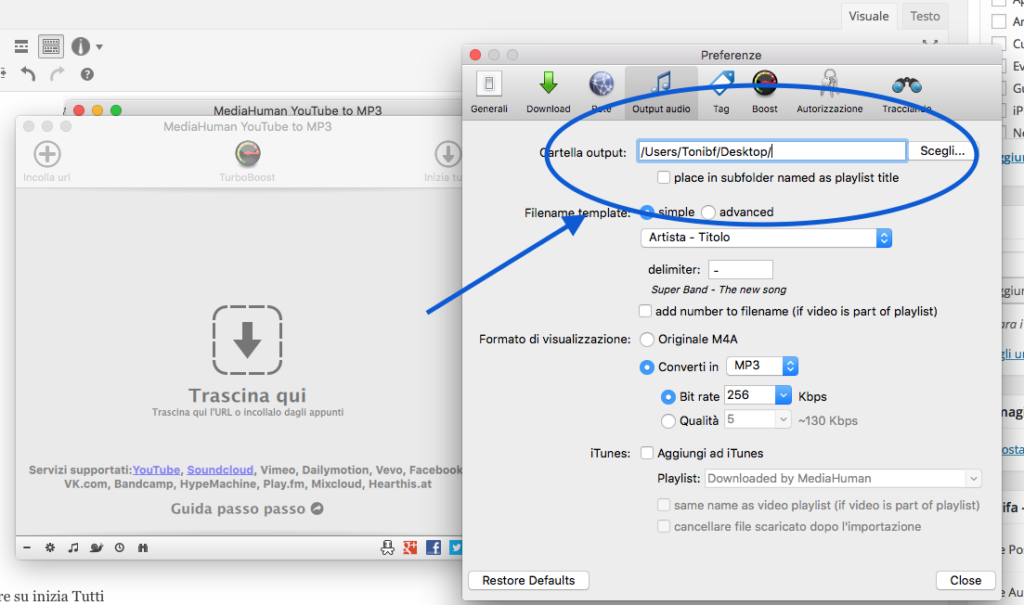Screen dimensions: 1024x605
Task: Open the Soundcloud supported service link
Action: (220, 470)
